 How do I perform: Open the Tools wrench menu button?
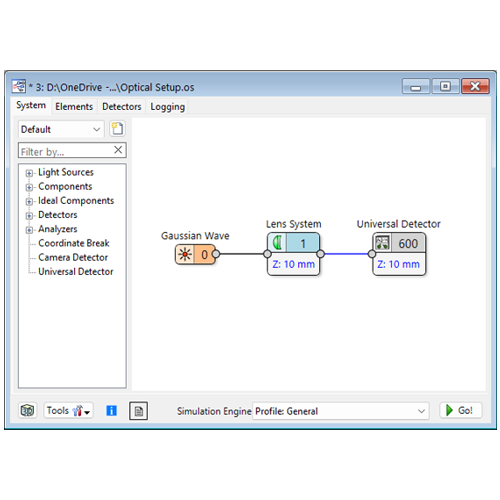[x=68, y=410]
